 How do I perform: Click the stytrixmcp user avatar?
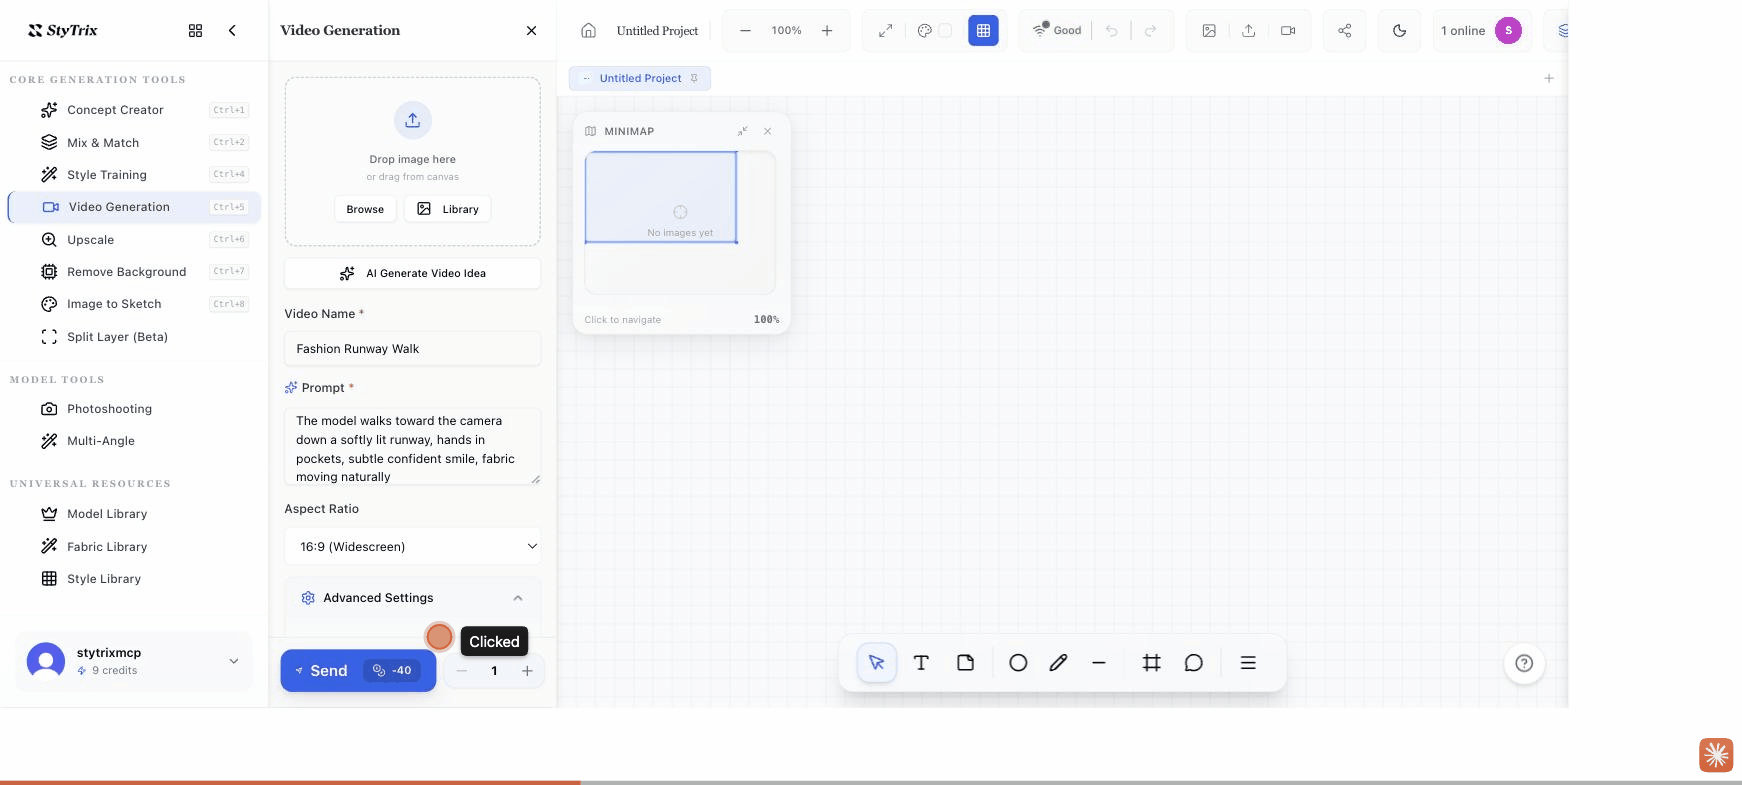(46, 661)
